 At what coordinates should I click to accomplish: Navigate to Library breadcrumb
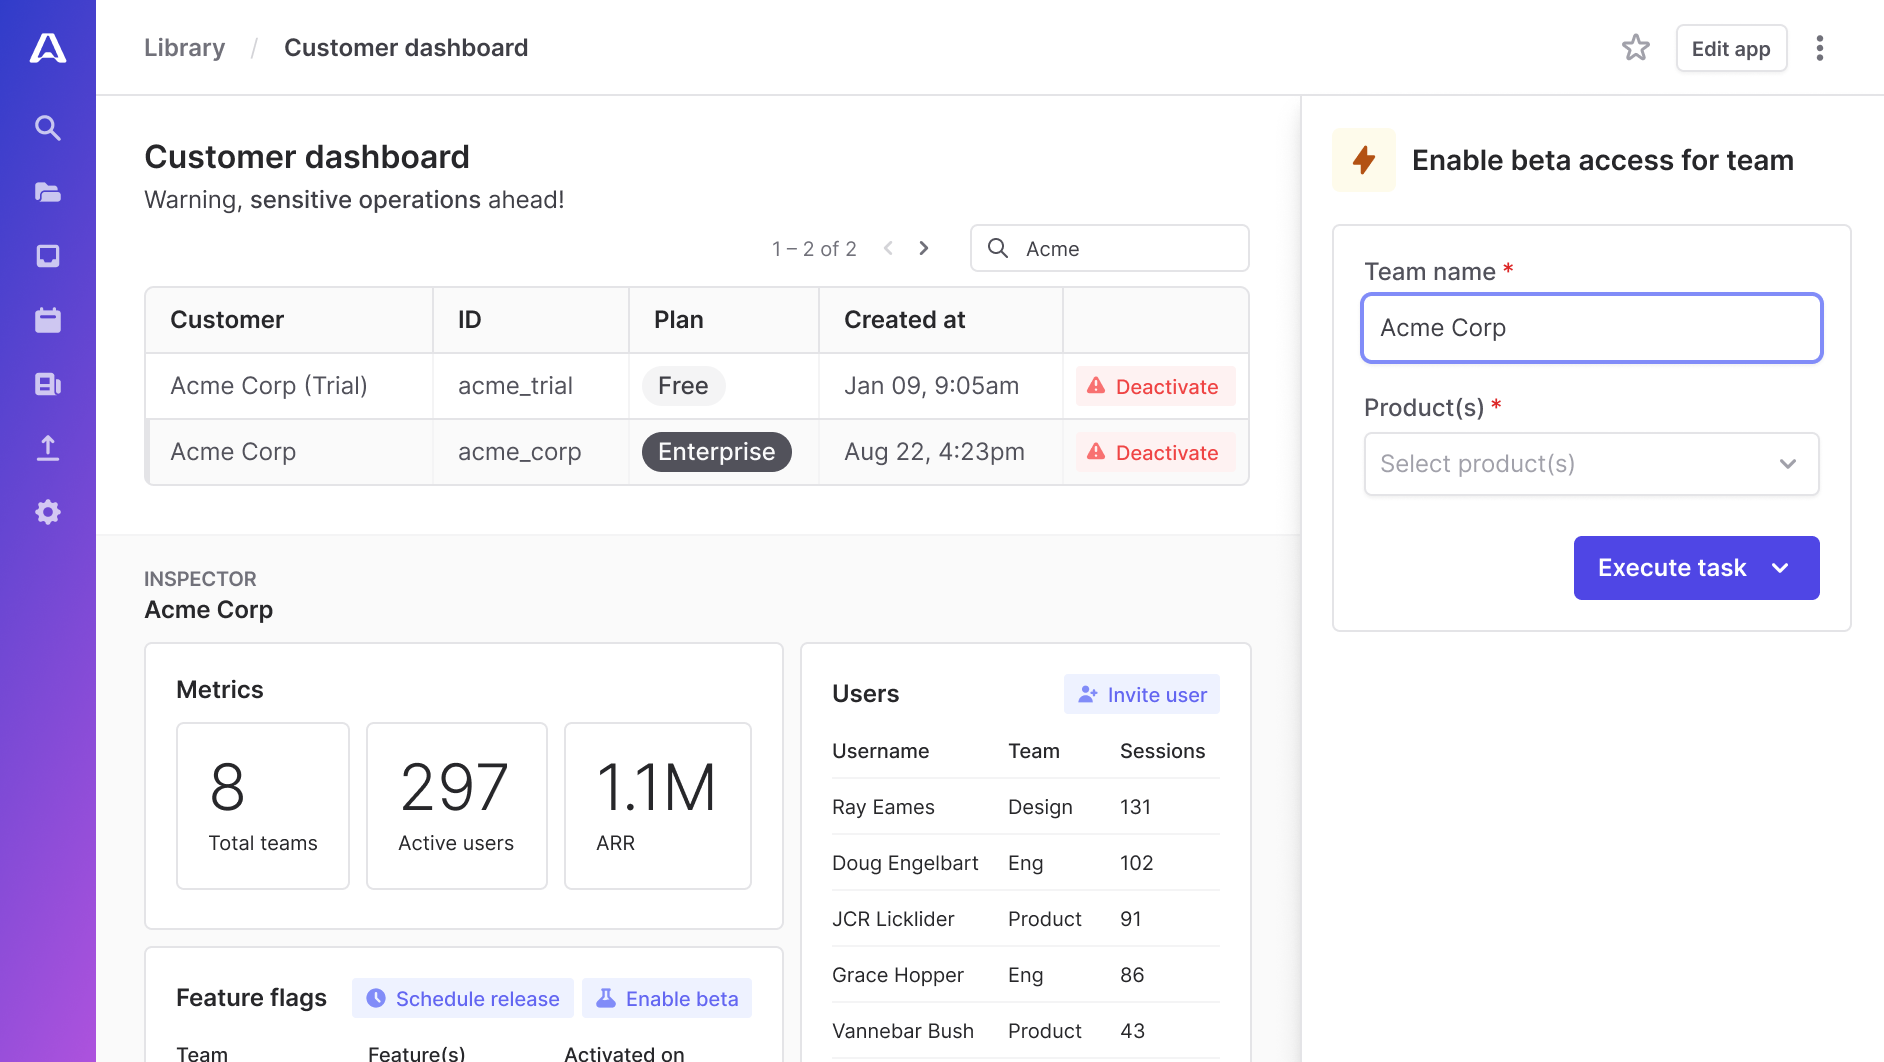click(x=185, y=48)
